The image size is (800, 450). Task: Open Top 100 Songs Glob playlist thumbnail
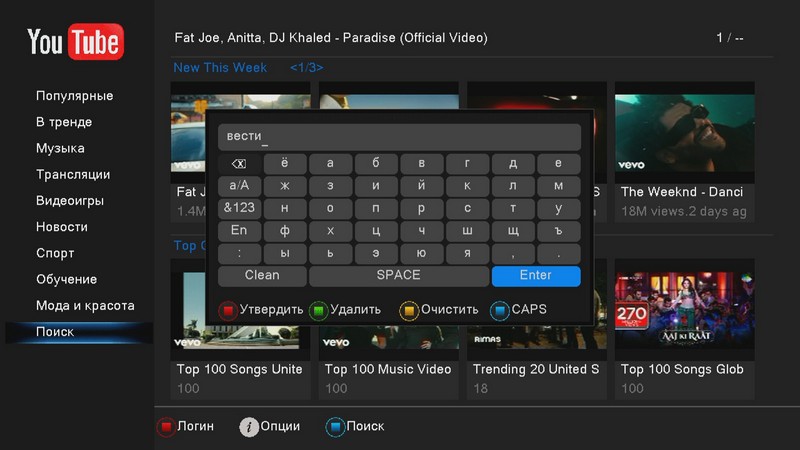coord(685,310)
